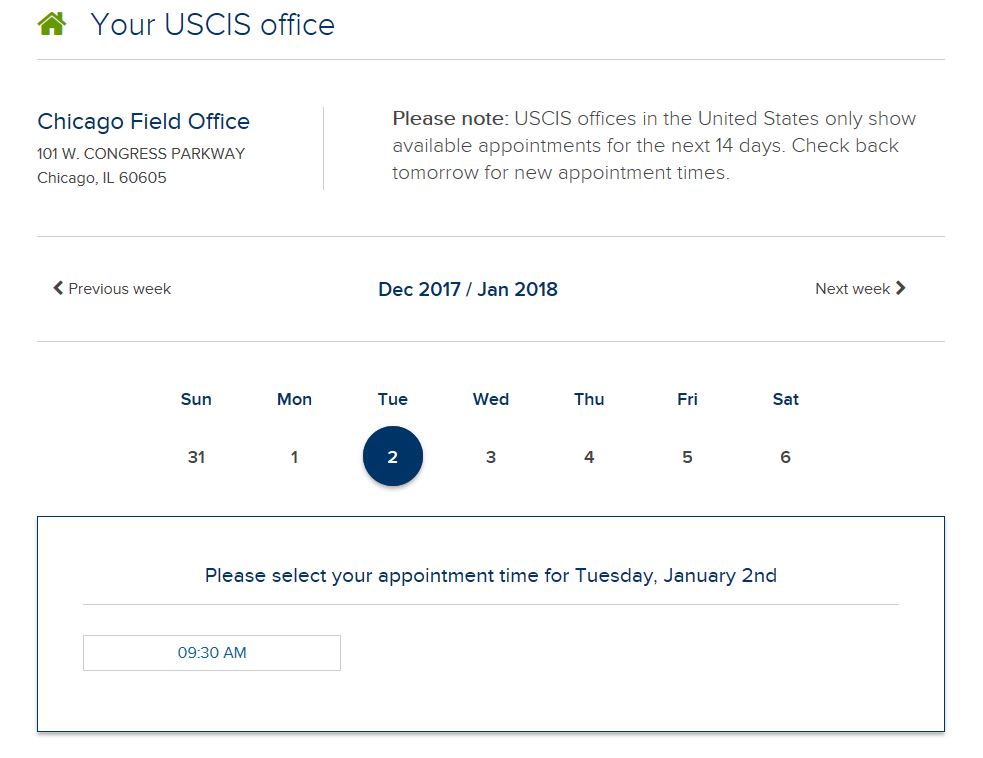
Task: Click the Chicago Field Office title
Action: point(144,121)
